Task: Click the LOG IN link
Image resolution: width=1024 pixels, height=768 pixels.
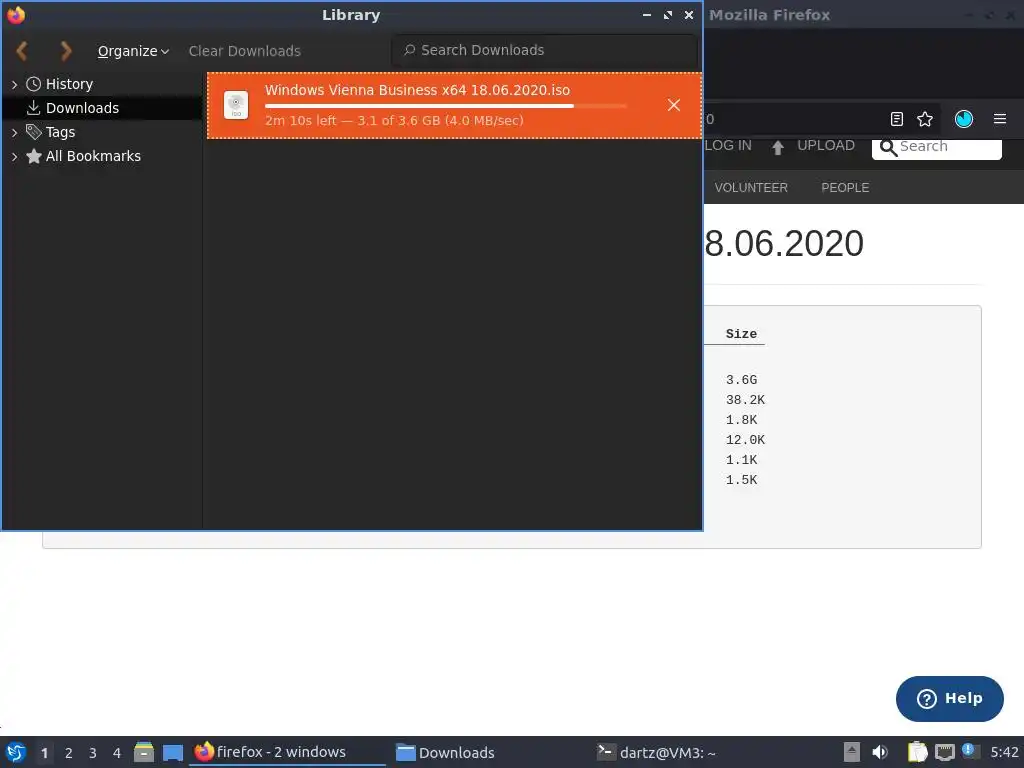Action: pos(728,146)
